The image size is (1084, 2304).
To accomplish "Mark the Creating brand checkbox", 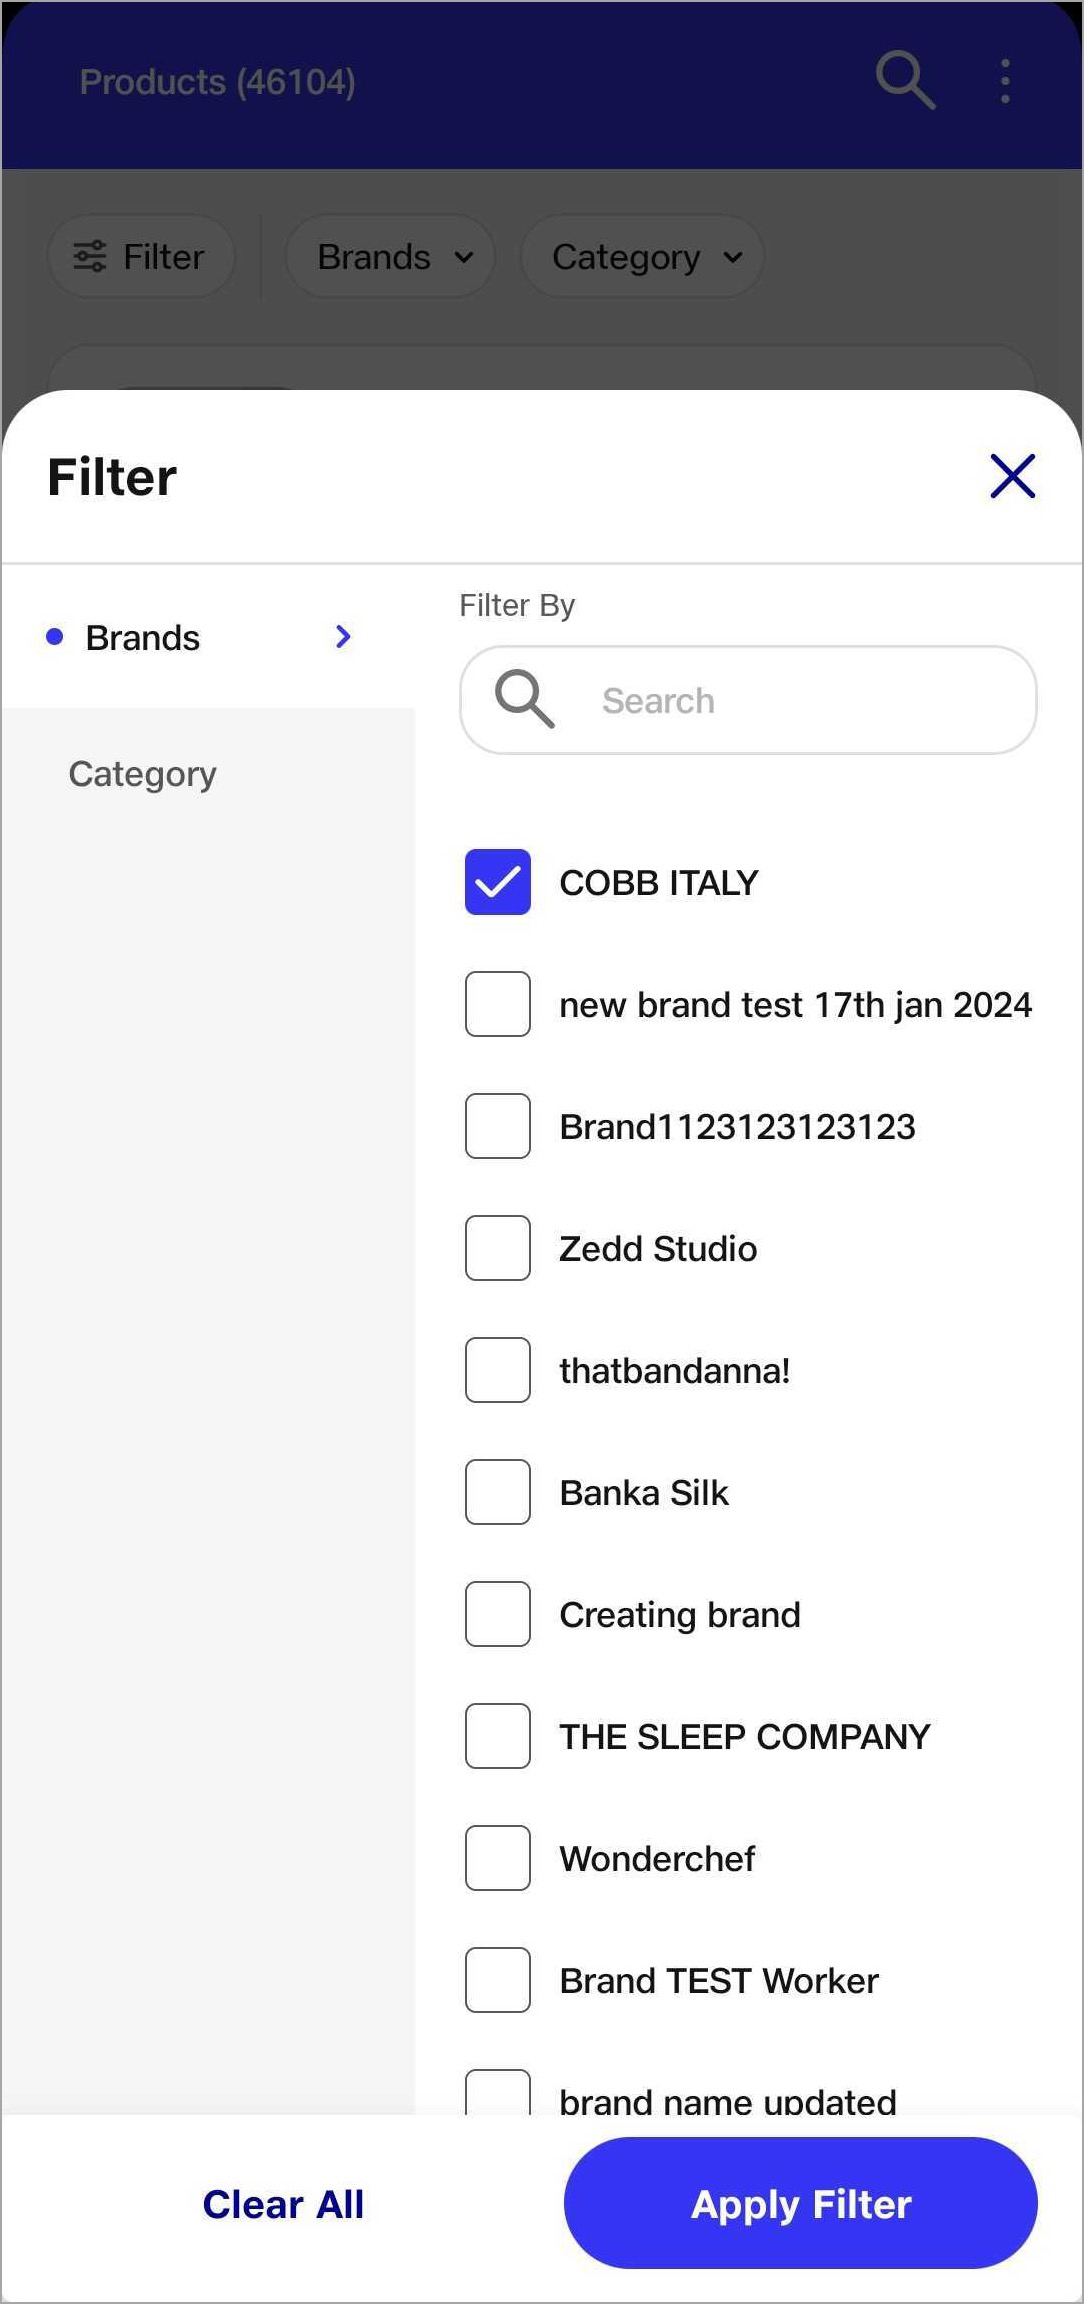I will click(497, 1614).
